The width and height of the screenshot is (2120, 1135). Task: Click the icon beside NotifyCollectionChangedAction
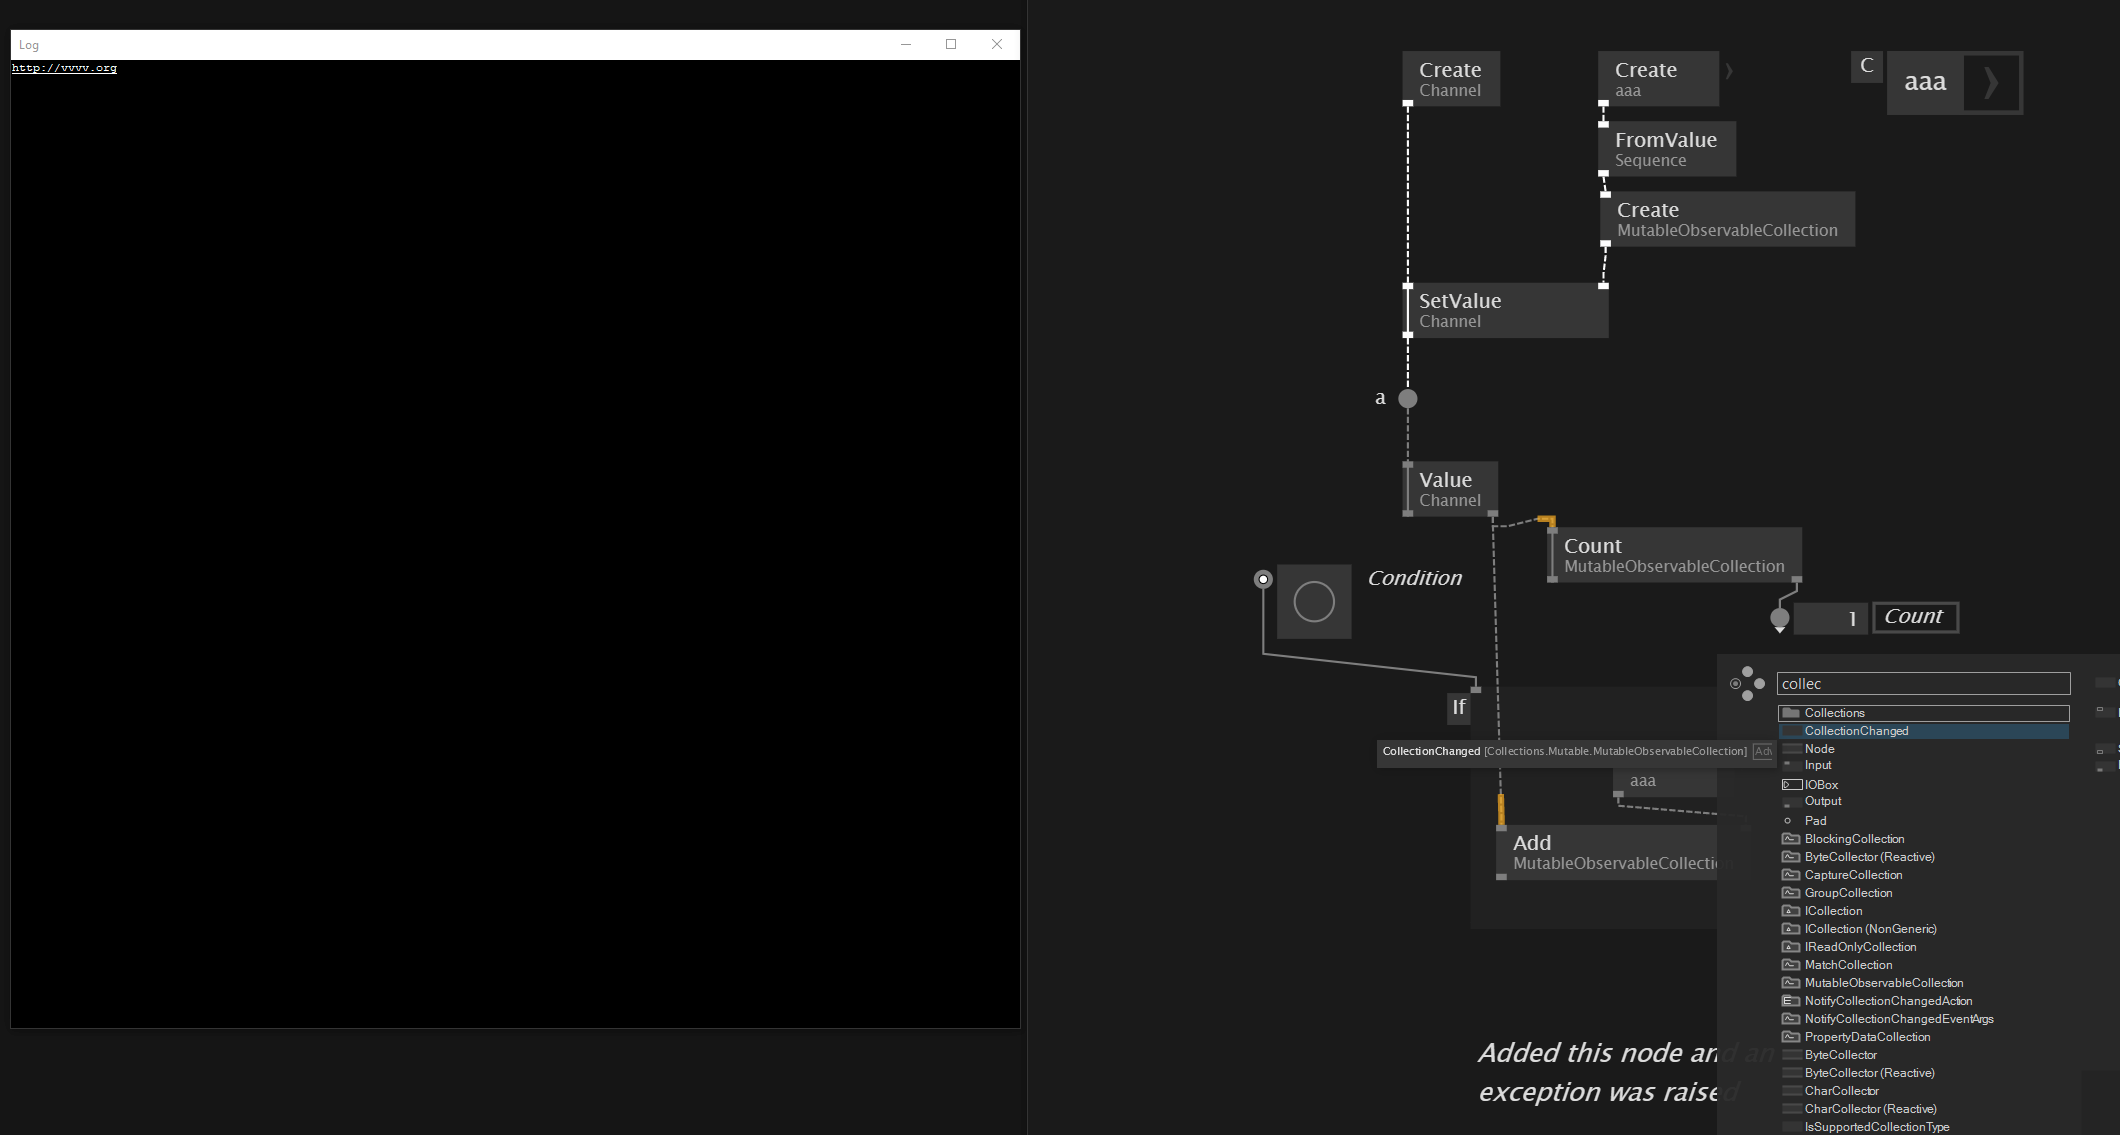pyautogui.click(x=1791, y=1001)
